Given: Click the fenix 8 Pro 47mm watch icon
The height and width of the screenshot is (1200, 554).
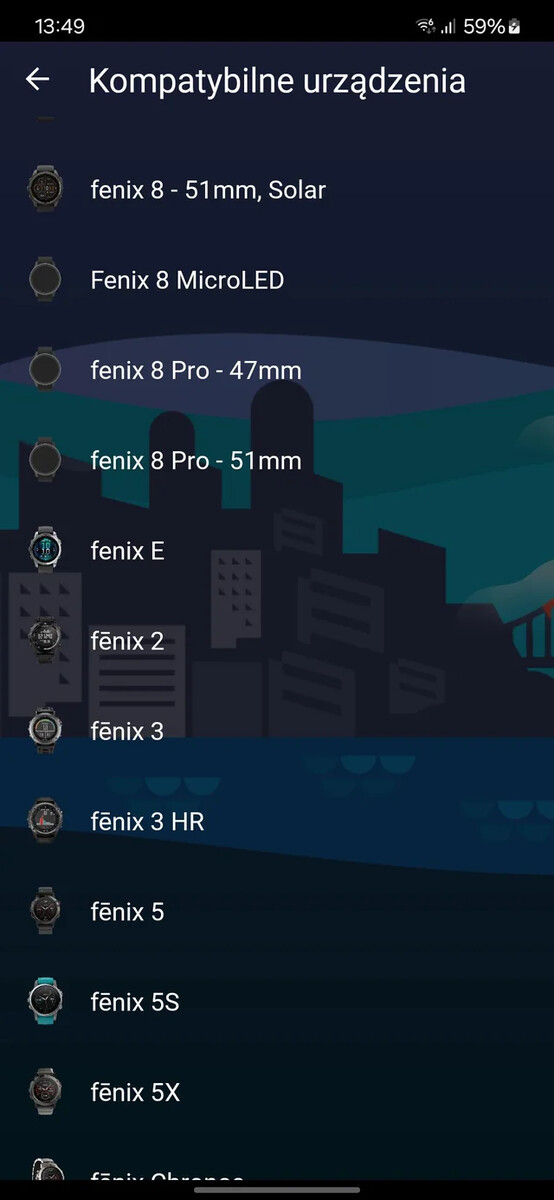Looking at the screenshot, I should pos(45,370).
